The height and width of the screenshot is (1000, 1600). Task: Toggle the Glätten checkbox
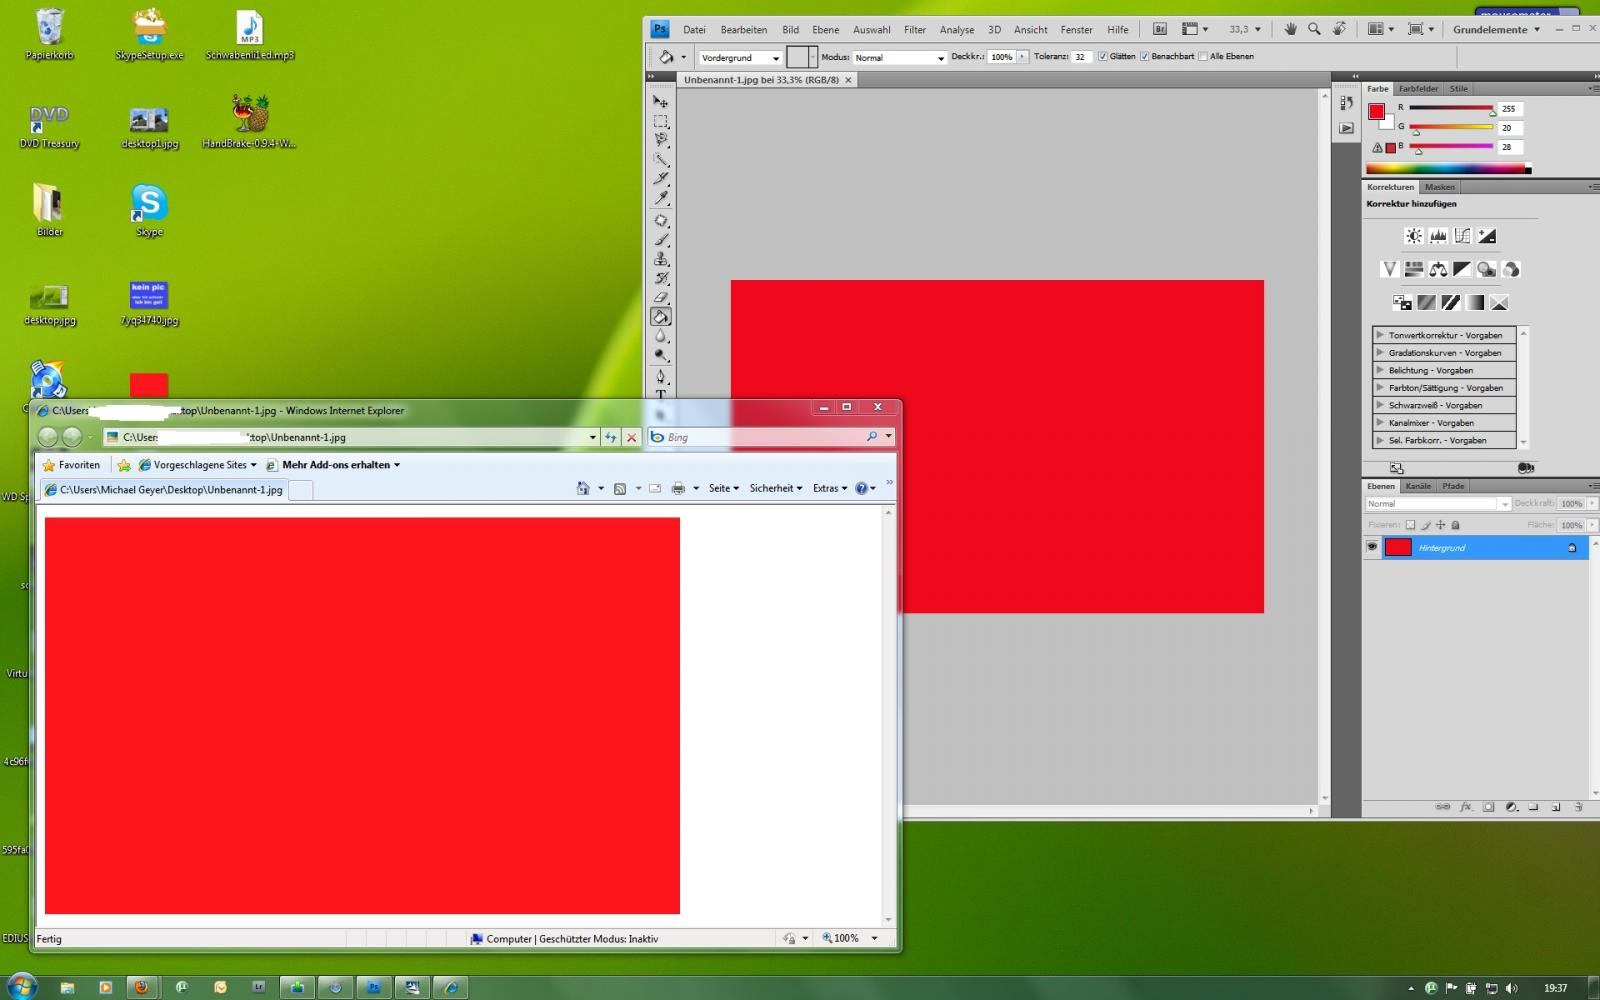(x=1103, y=57)
